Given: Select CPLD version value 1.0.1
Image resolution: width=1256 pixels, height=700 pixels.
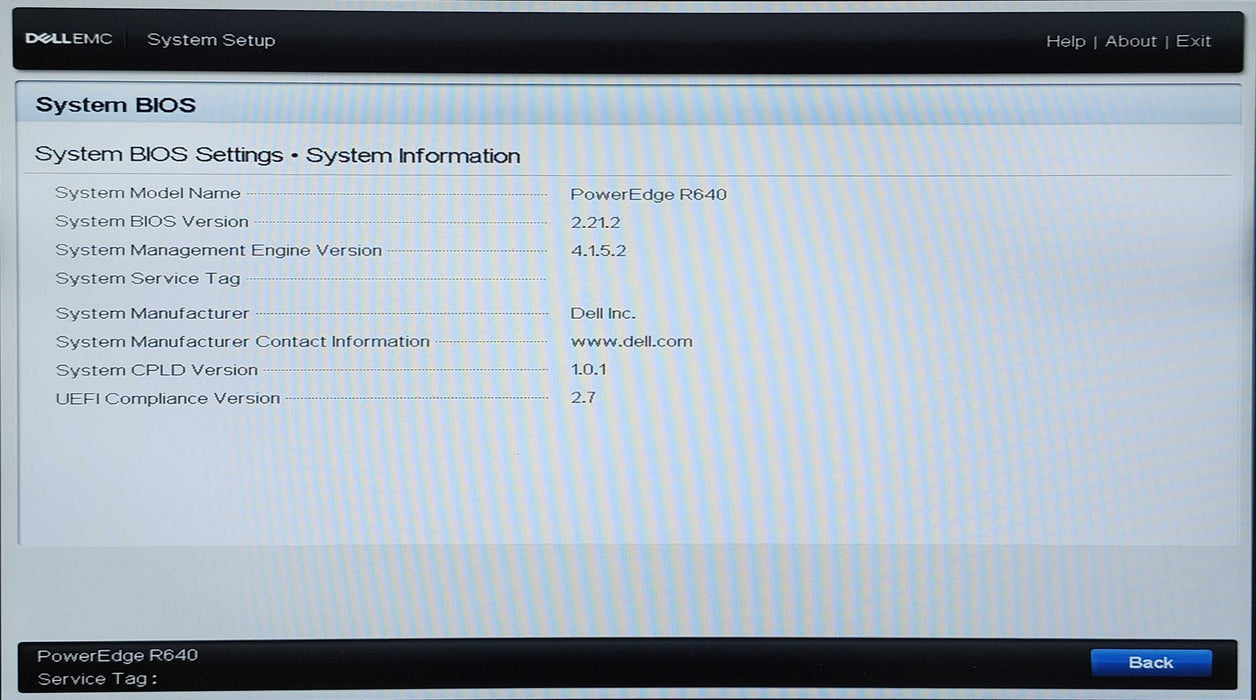Looking at the screenshot, I should point(588,370).
